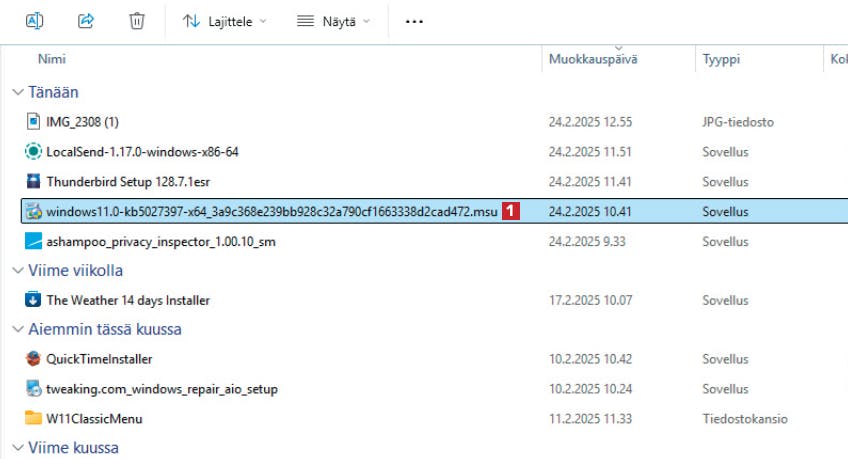Click the Share icon in toolbar

[85, 21]
